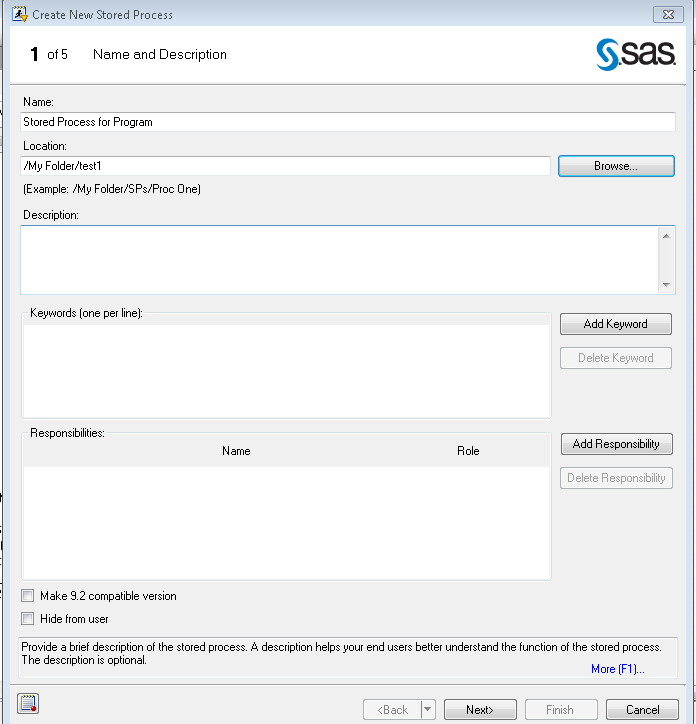696x724 pixels.
Task: Click into the Name text field
Action: [348, 122]
